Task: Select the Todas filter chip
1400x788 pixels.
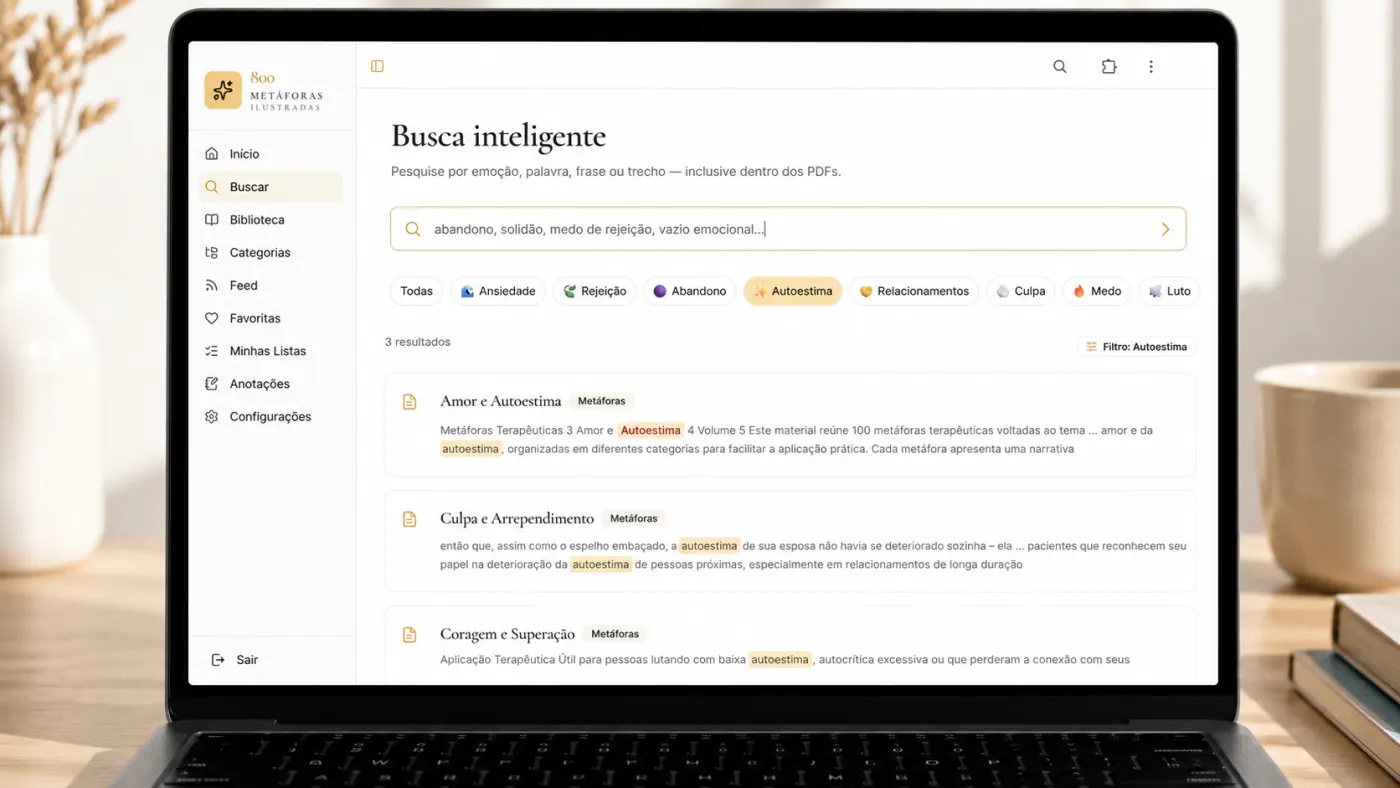Action: pos(417,291)
